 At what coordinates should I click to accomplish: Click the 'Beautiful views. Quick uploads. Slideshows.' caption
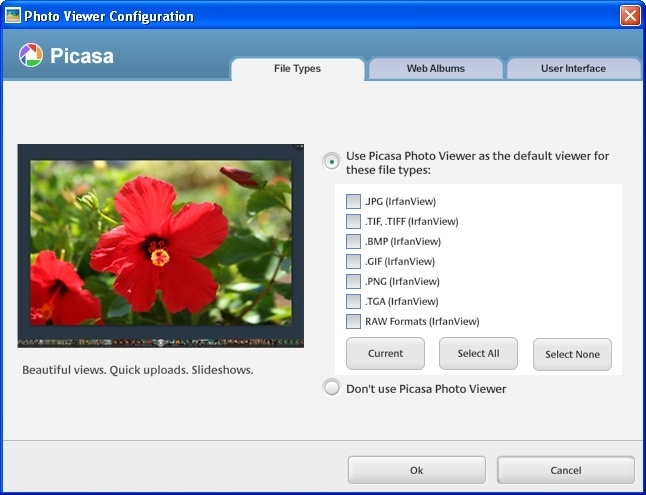[138, 370]
